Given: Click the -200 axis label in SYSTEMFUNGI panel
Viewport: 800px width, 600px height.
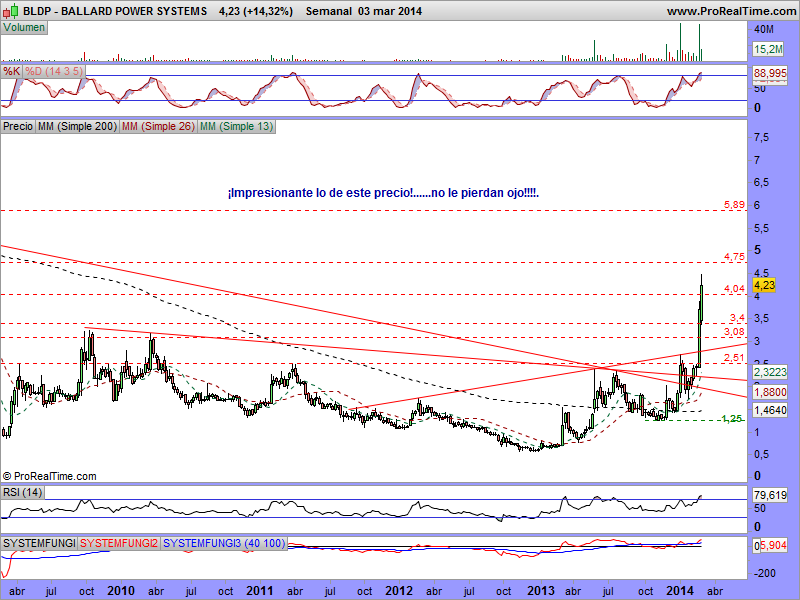Looking at the screenshot, I should [x=765, y=573].
